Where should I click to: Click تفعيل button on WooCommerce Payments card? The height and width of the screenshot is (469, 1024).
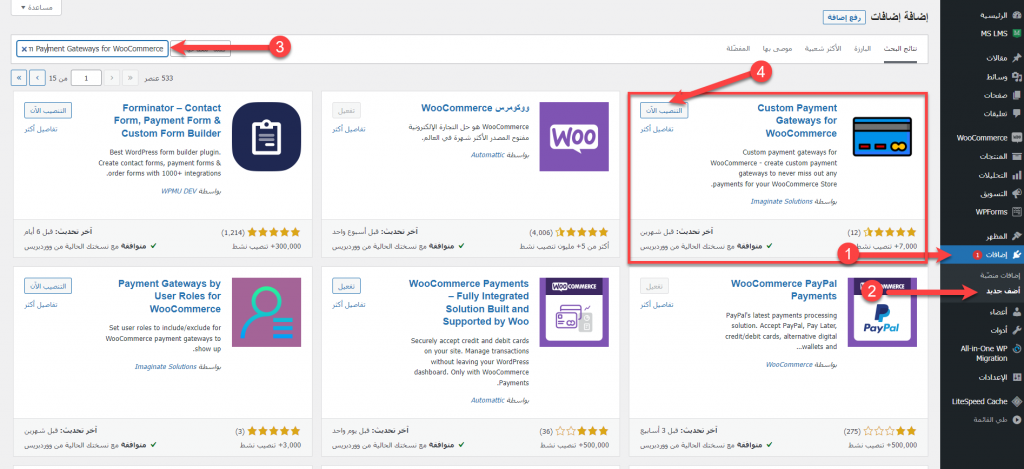point(346,285)
